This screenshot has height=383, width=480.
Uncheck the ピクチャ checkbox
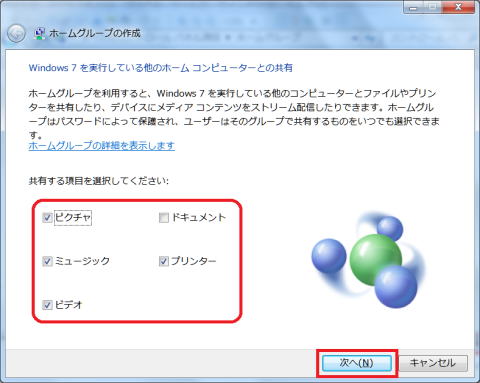coord(47,218)
